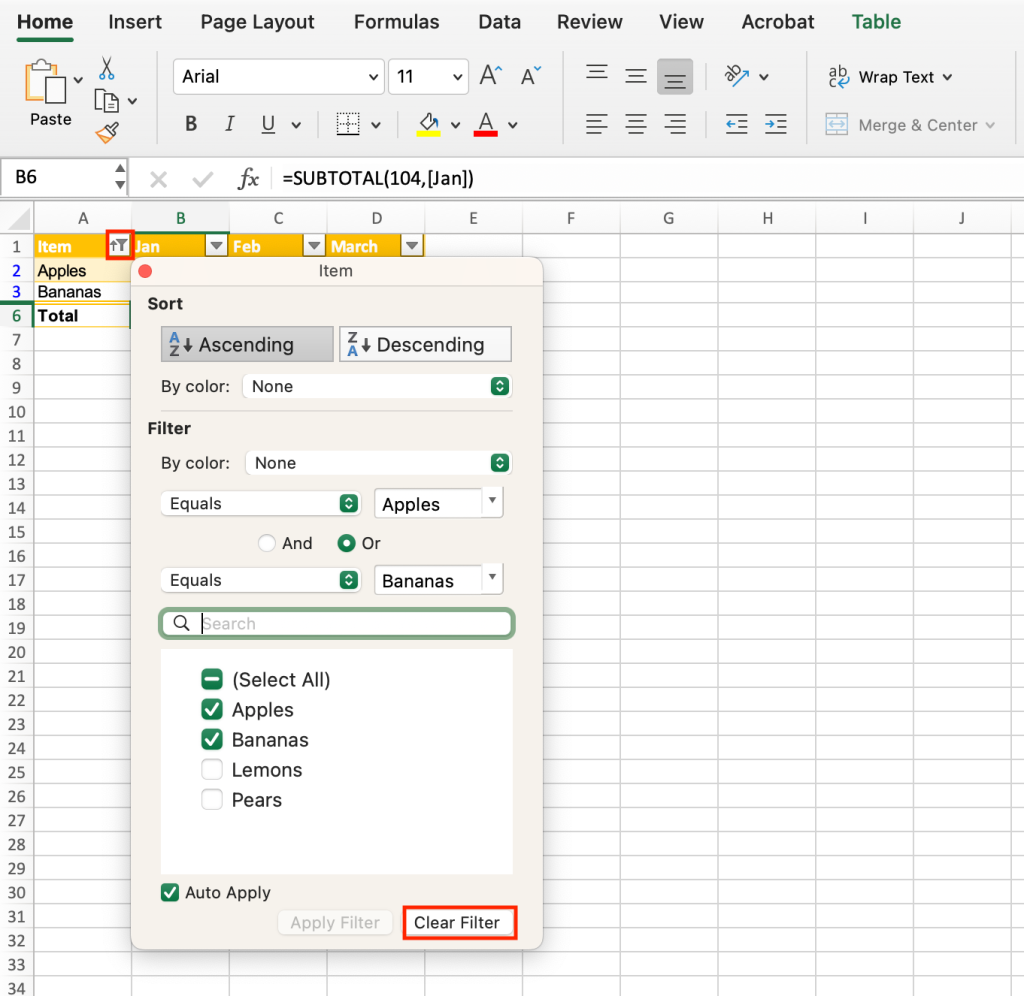Open the Home tab
The width and height of the screenshot is (1024, 996).
(x=45, y=22)
